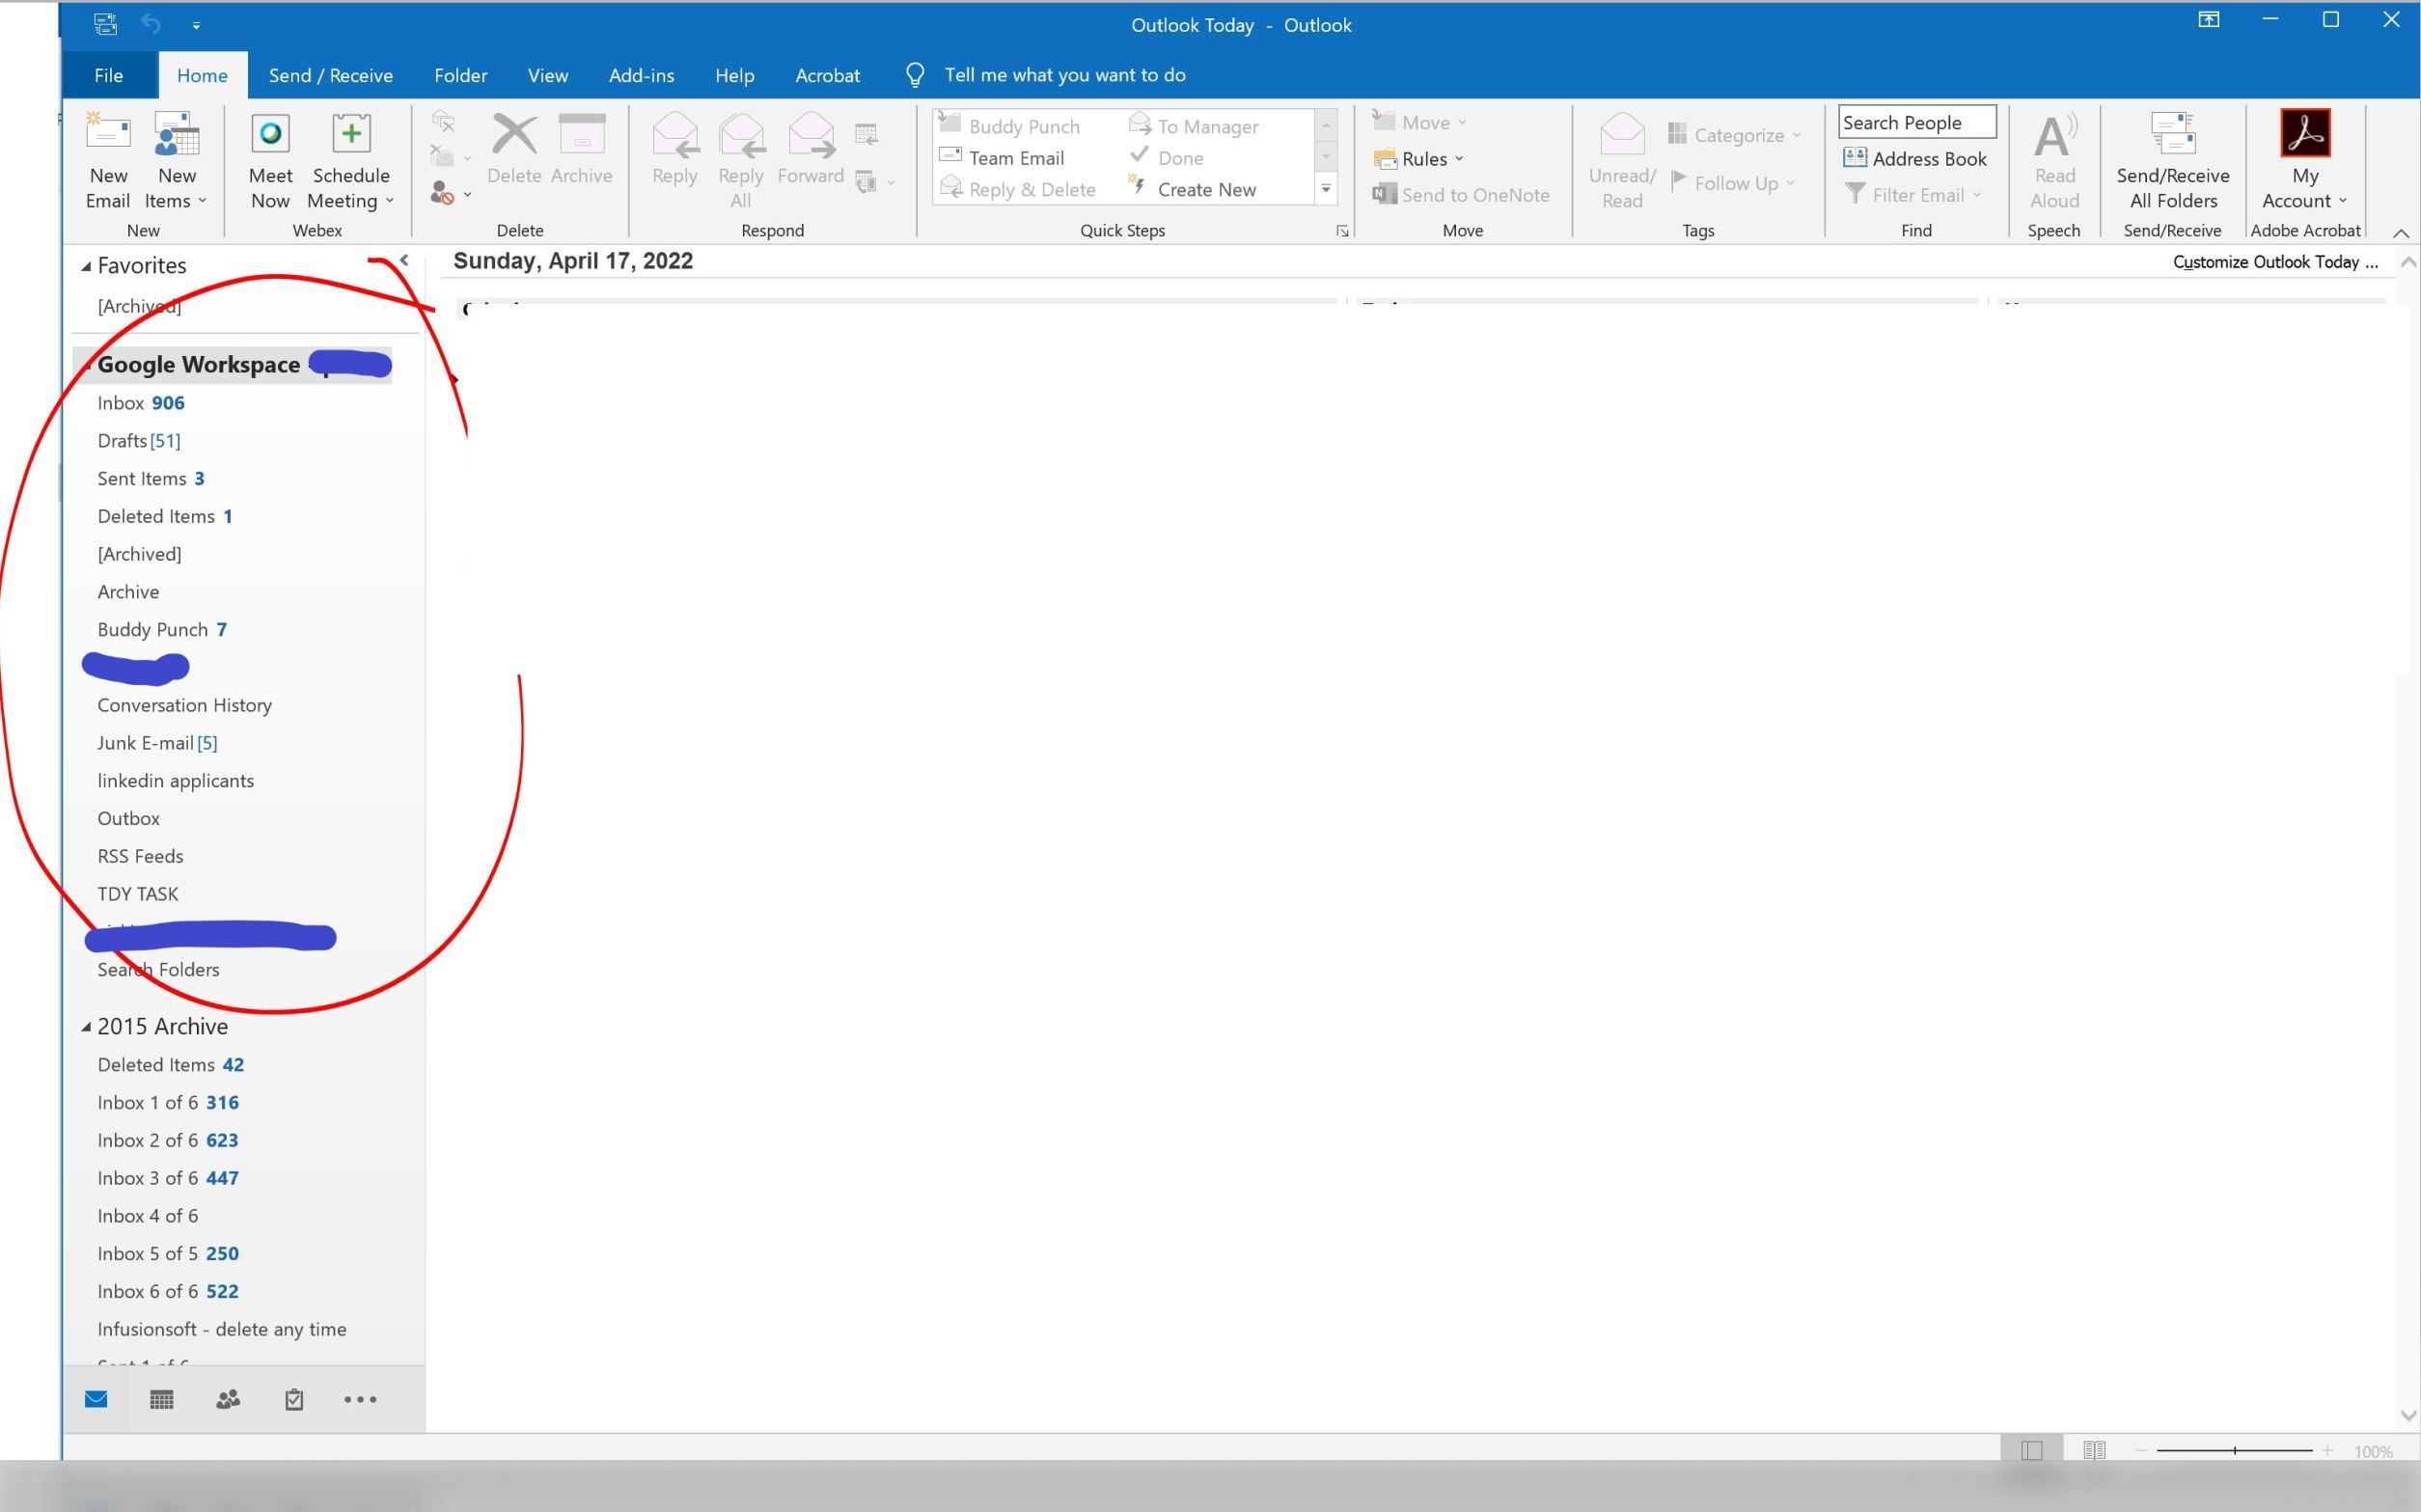
Task: Click the Customize Outlook Today link
Action: pos(2274,261)
